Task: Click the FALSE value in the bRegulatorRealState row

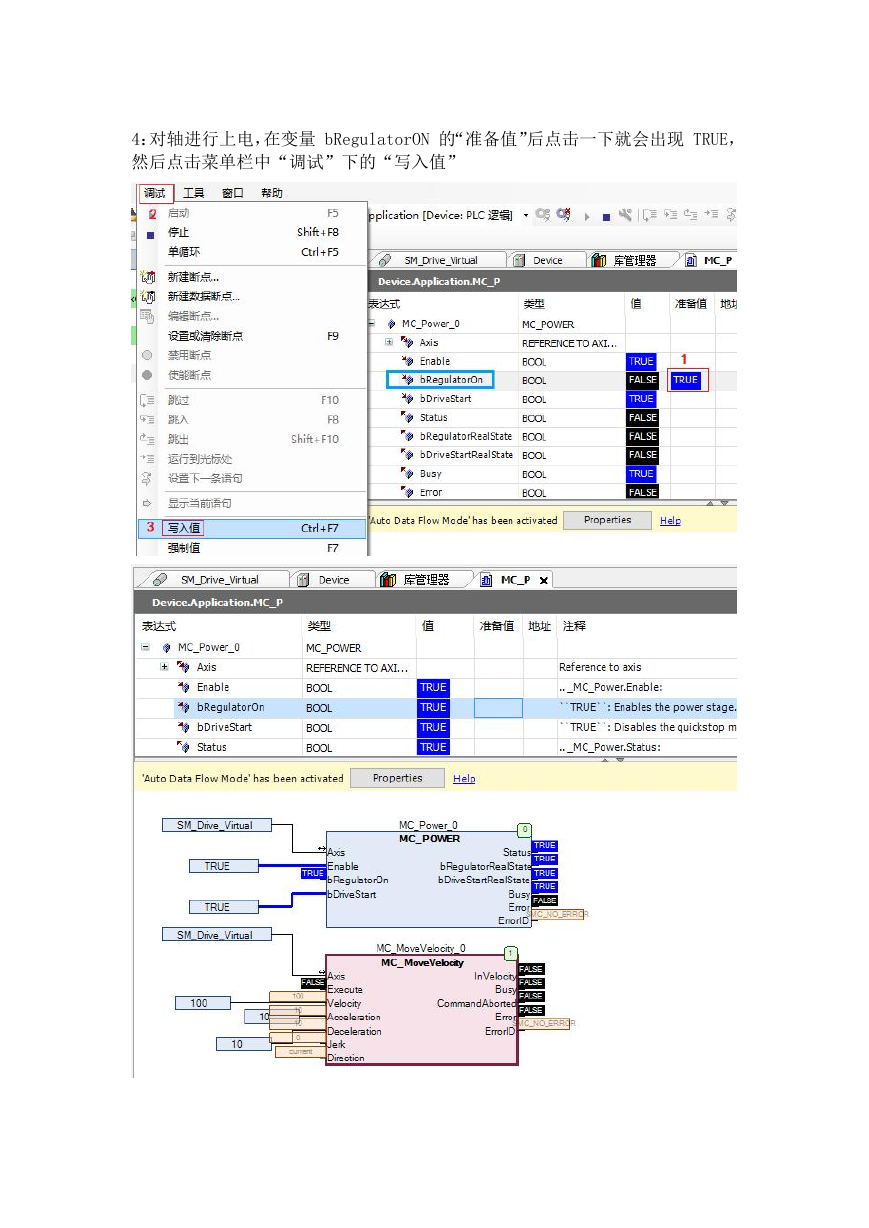Action: coord(643,436)
